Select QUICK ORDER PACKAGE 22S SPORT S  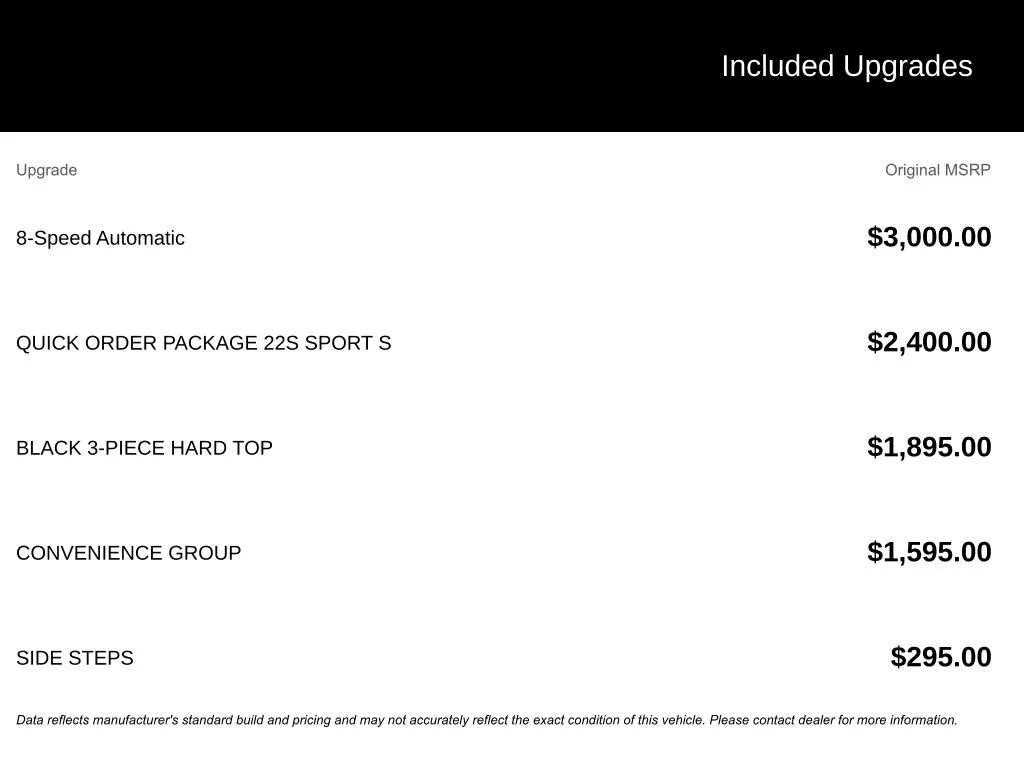(x=203, y=343)
